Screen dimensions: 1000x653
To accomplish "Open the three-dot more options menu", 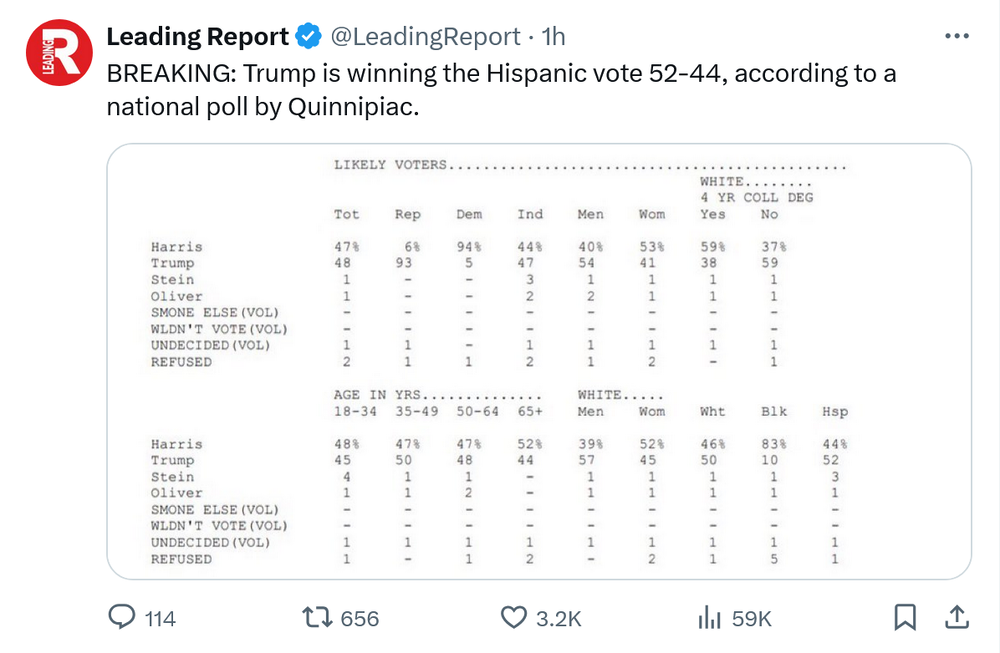I will click(x=957, y=36).
